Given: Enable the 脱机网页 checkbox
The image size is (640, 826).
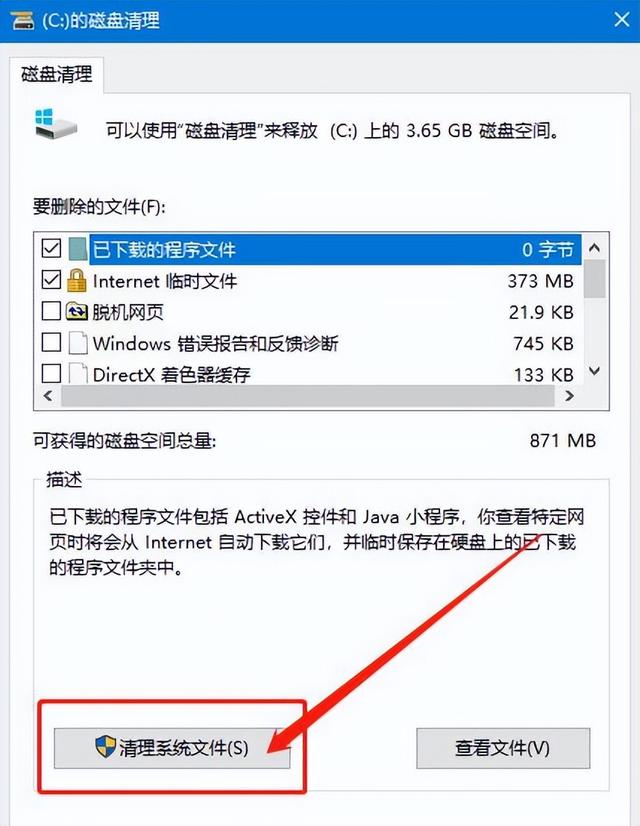Looking at the screenshot, I should tap(51, 311).
